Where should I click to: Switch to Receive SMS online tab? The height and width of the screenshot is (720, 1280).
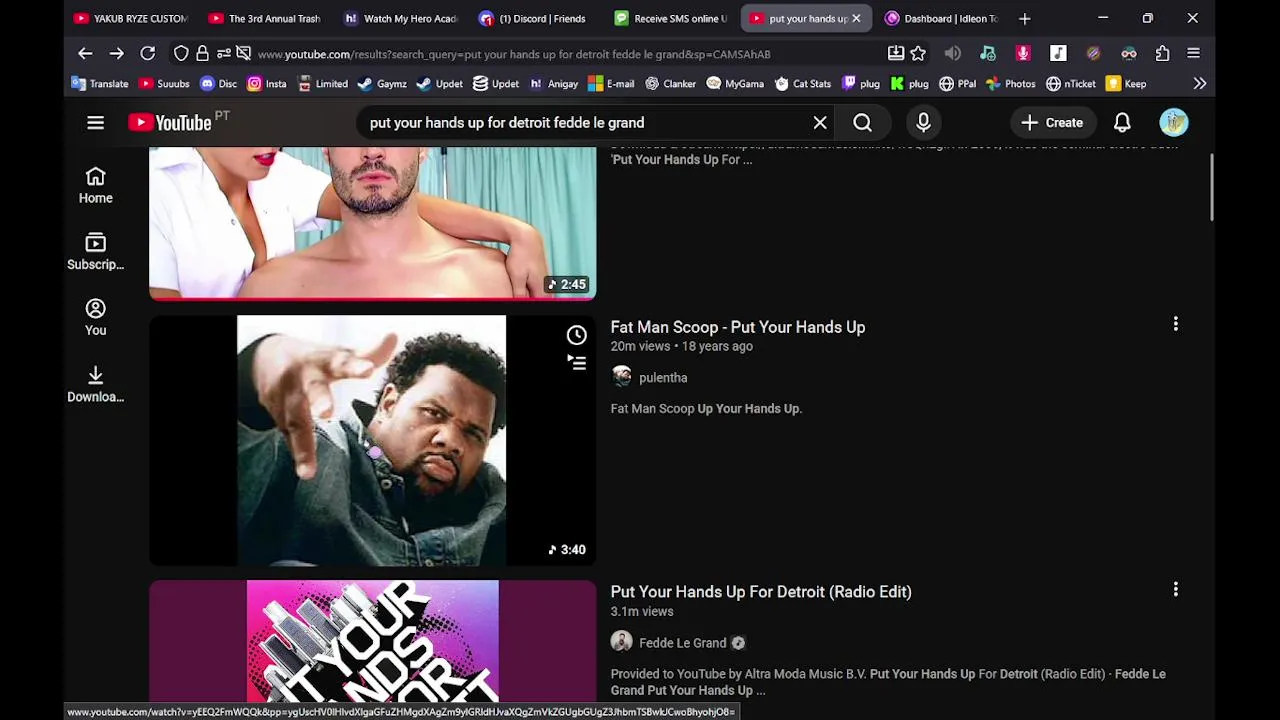click(x=670, y=18)
